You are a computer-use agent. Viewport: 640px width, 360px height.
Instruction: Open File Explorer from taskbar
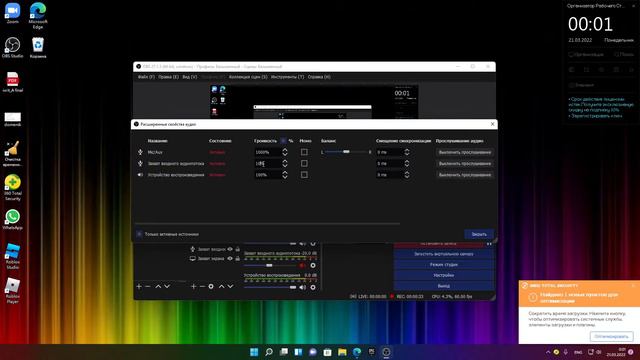pyautogui.click(x=342, y=352)
